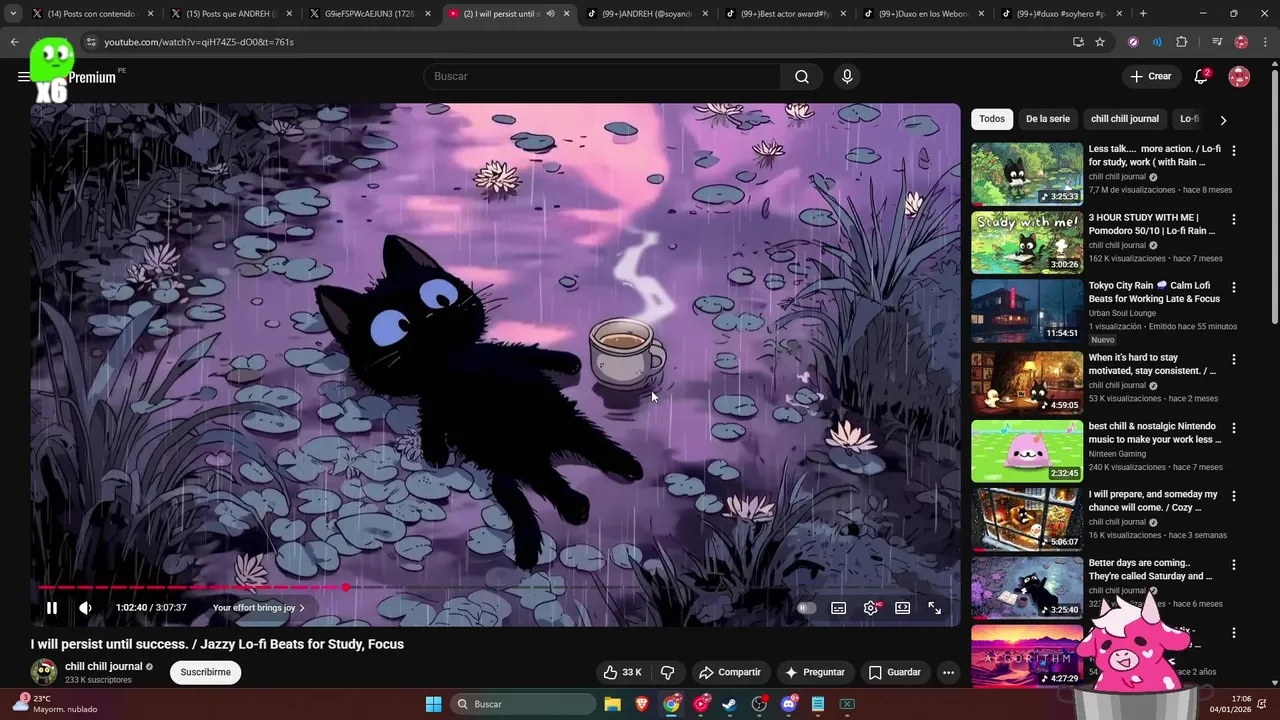
Task: Open the YouTube hamburger guide menu
Action: coord(24,77)
